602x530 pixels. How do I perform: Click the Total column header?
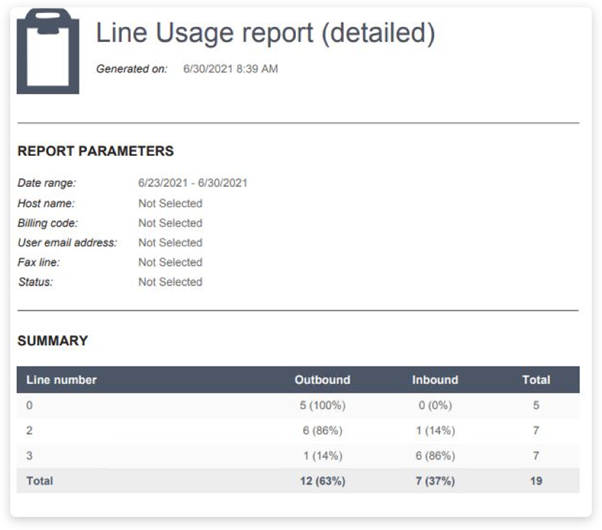click(x=536, y=380)
